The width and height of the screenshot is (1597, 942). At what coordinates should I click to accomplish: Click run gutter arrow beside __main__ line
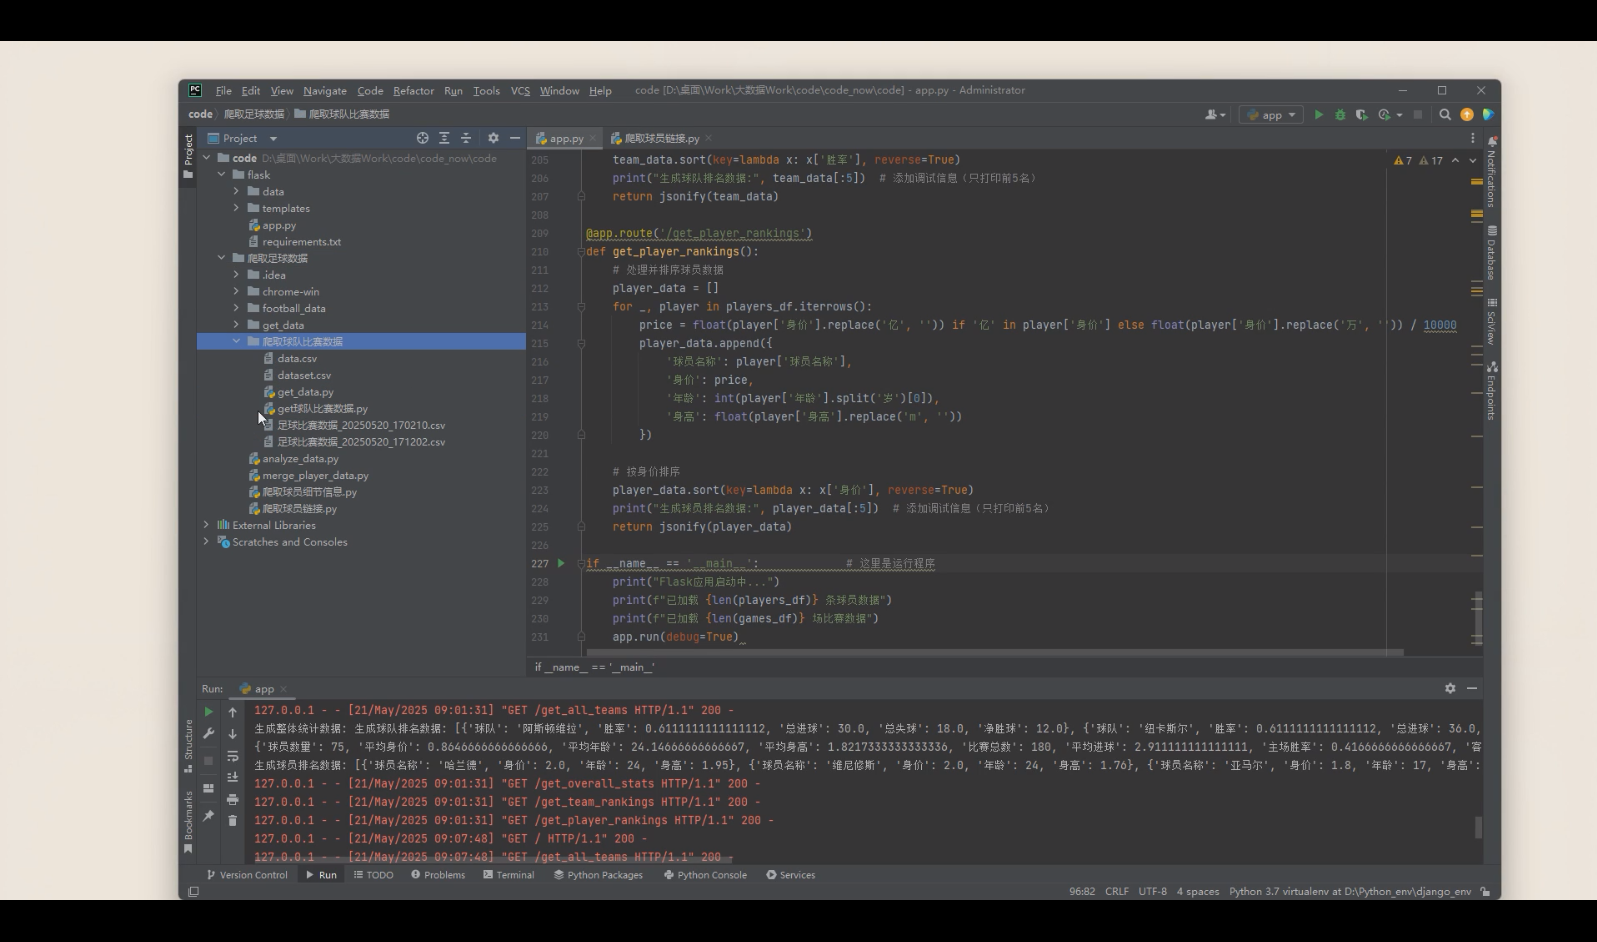(x=561, y=563)
